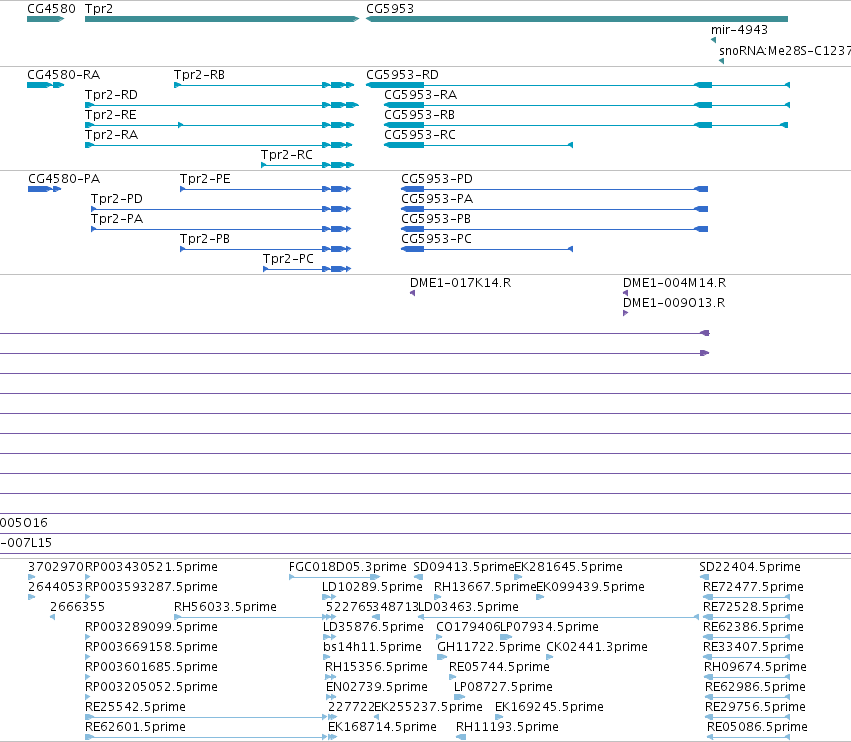Select the EK168714.5prime label
This screenshot has width=851, height=742.
pyautogui.click(x=382, y=727)
